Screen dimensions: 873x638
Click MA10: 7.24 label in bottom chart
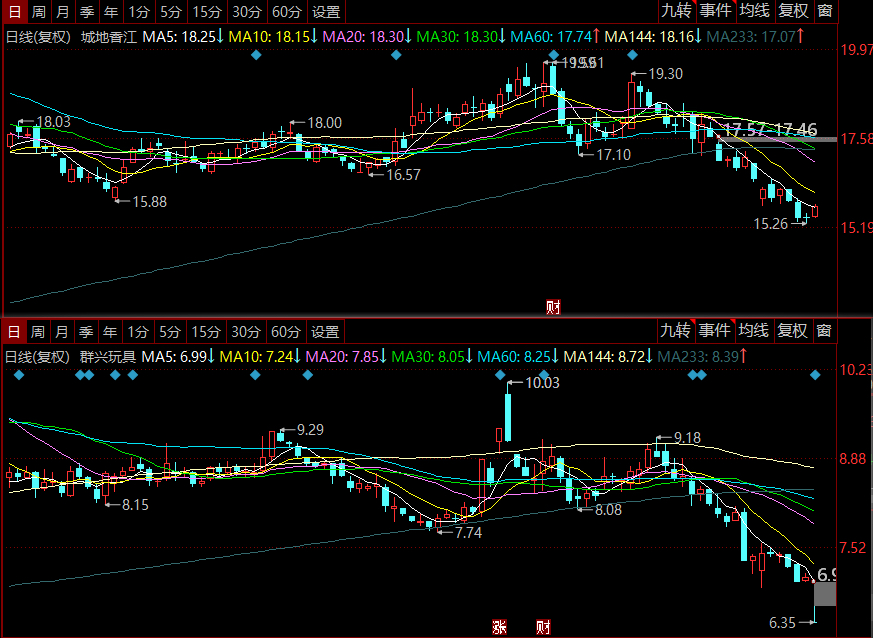[261, 357]
